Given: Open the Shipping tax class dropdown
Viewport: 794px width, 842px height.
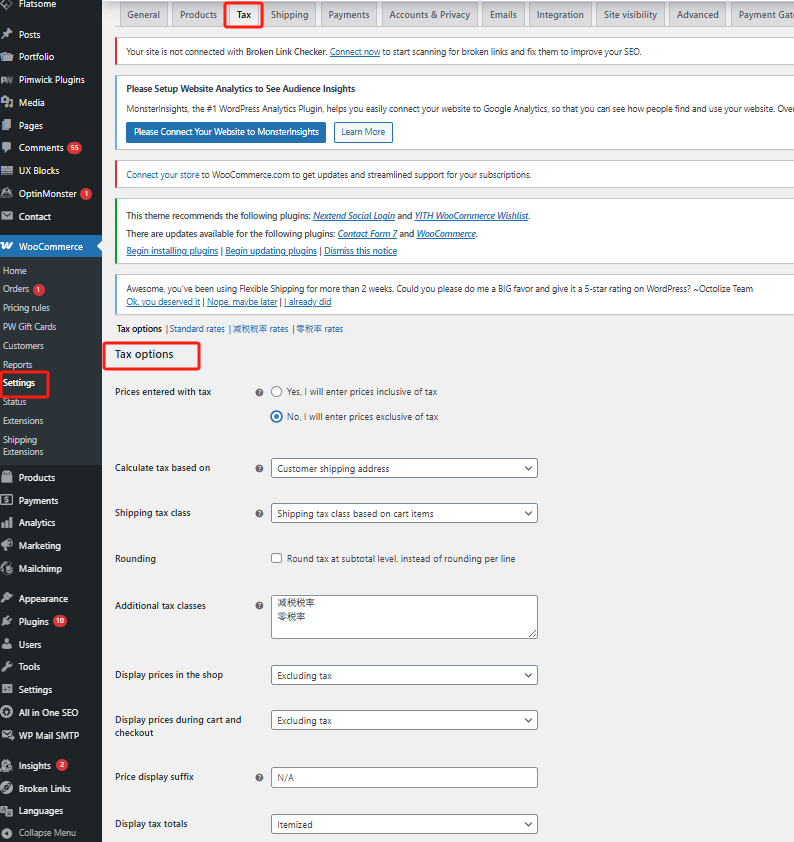Looking at the screenshot, I should (x=404, y=513).
